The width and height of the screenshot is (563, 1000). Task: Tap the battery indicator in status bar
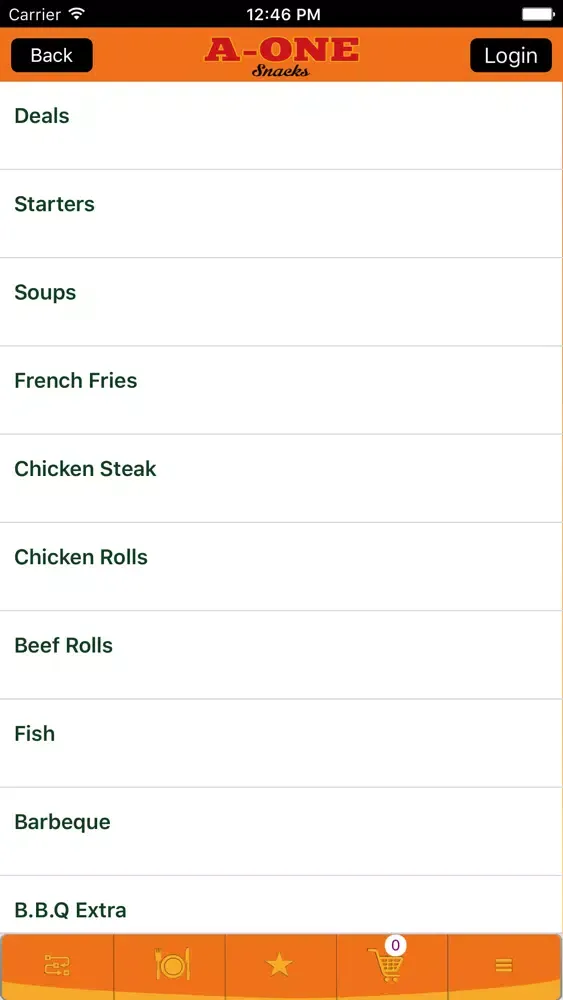(537, 14)
